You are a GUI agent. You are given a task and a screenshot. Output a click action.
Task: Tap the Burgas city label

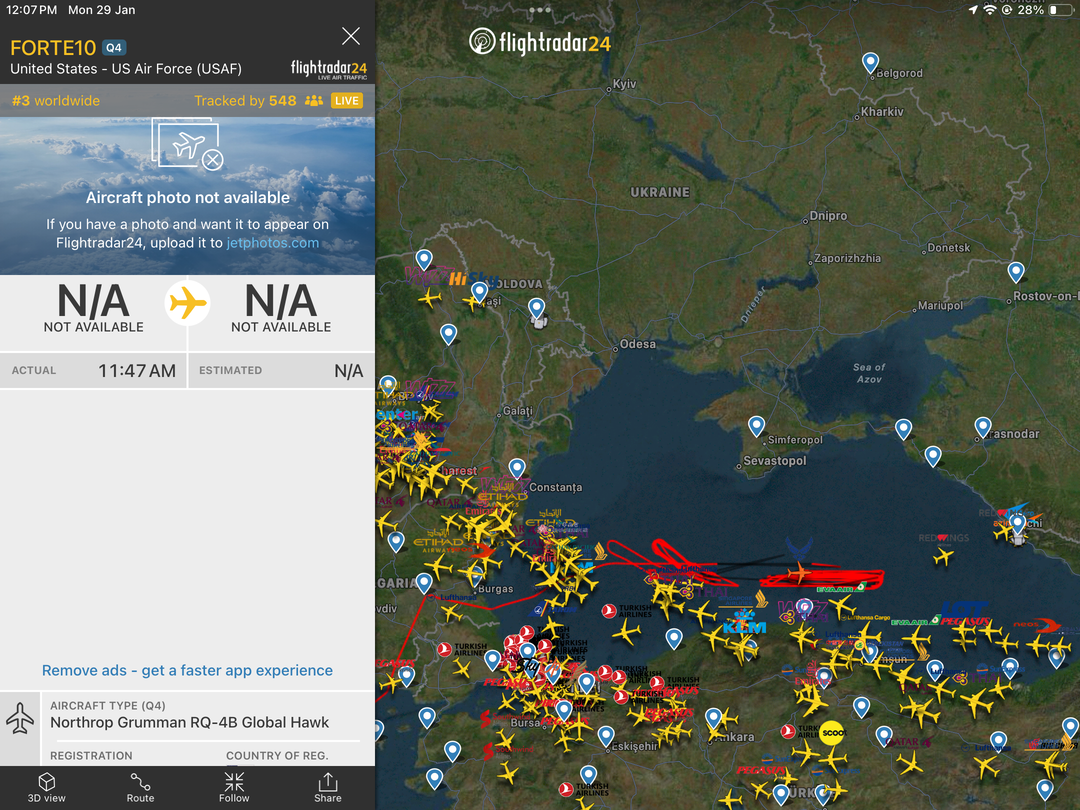pos(495,589)
